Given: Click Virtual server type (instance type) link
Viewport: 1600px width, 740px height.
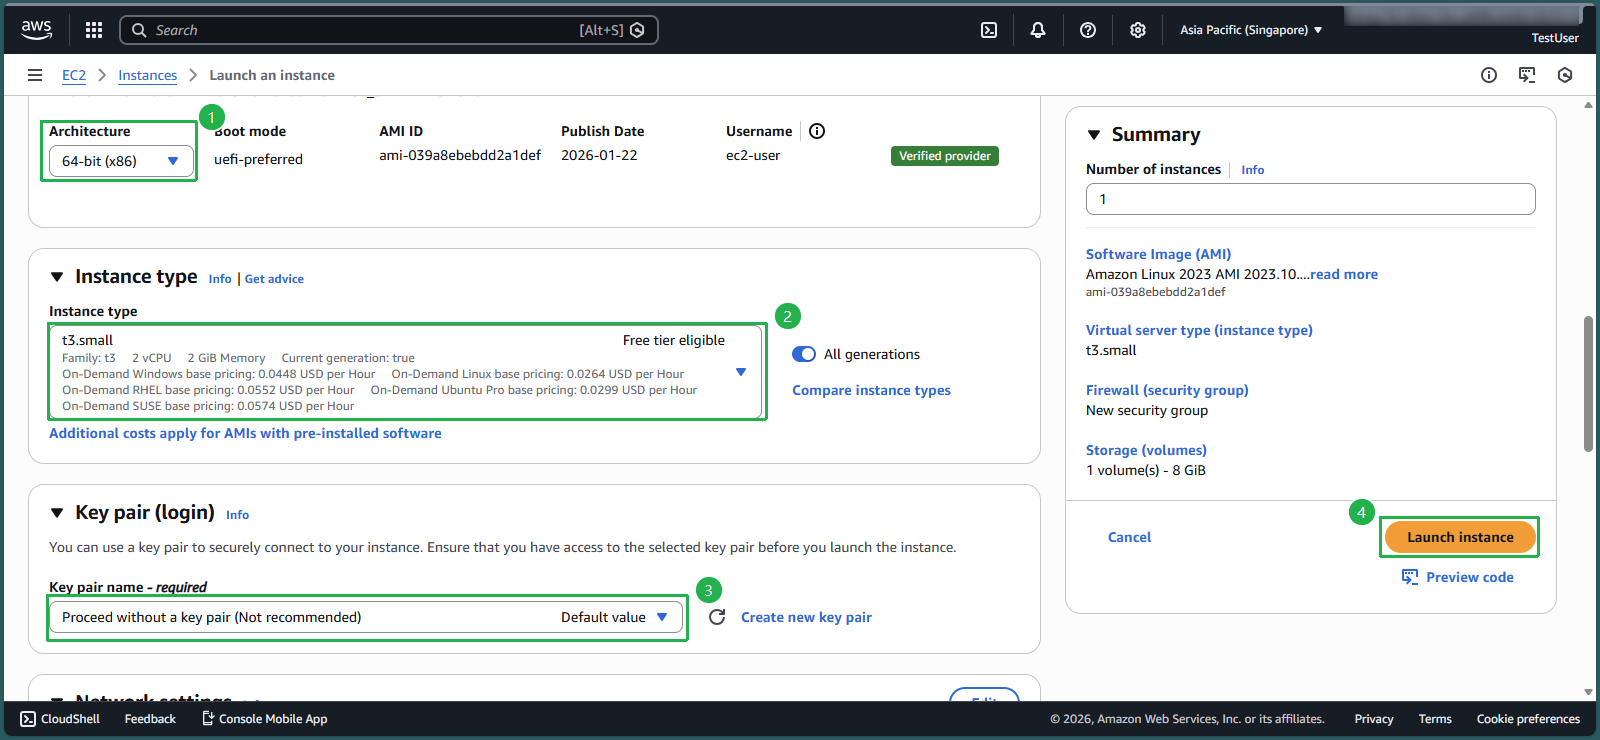Looking at the screenshot, I should [x=1199, y=330].
